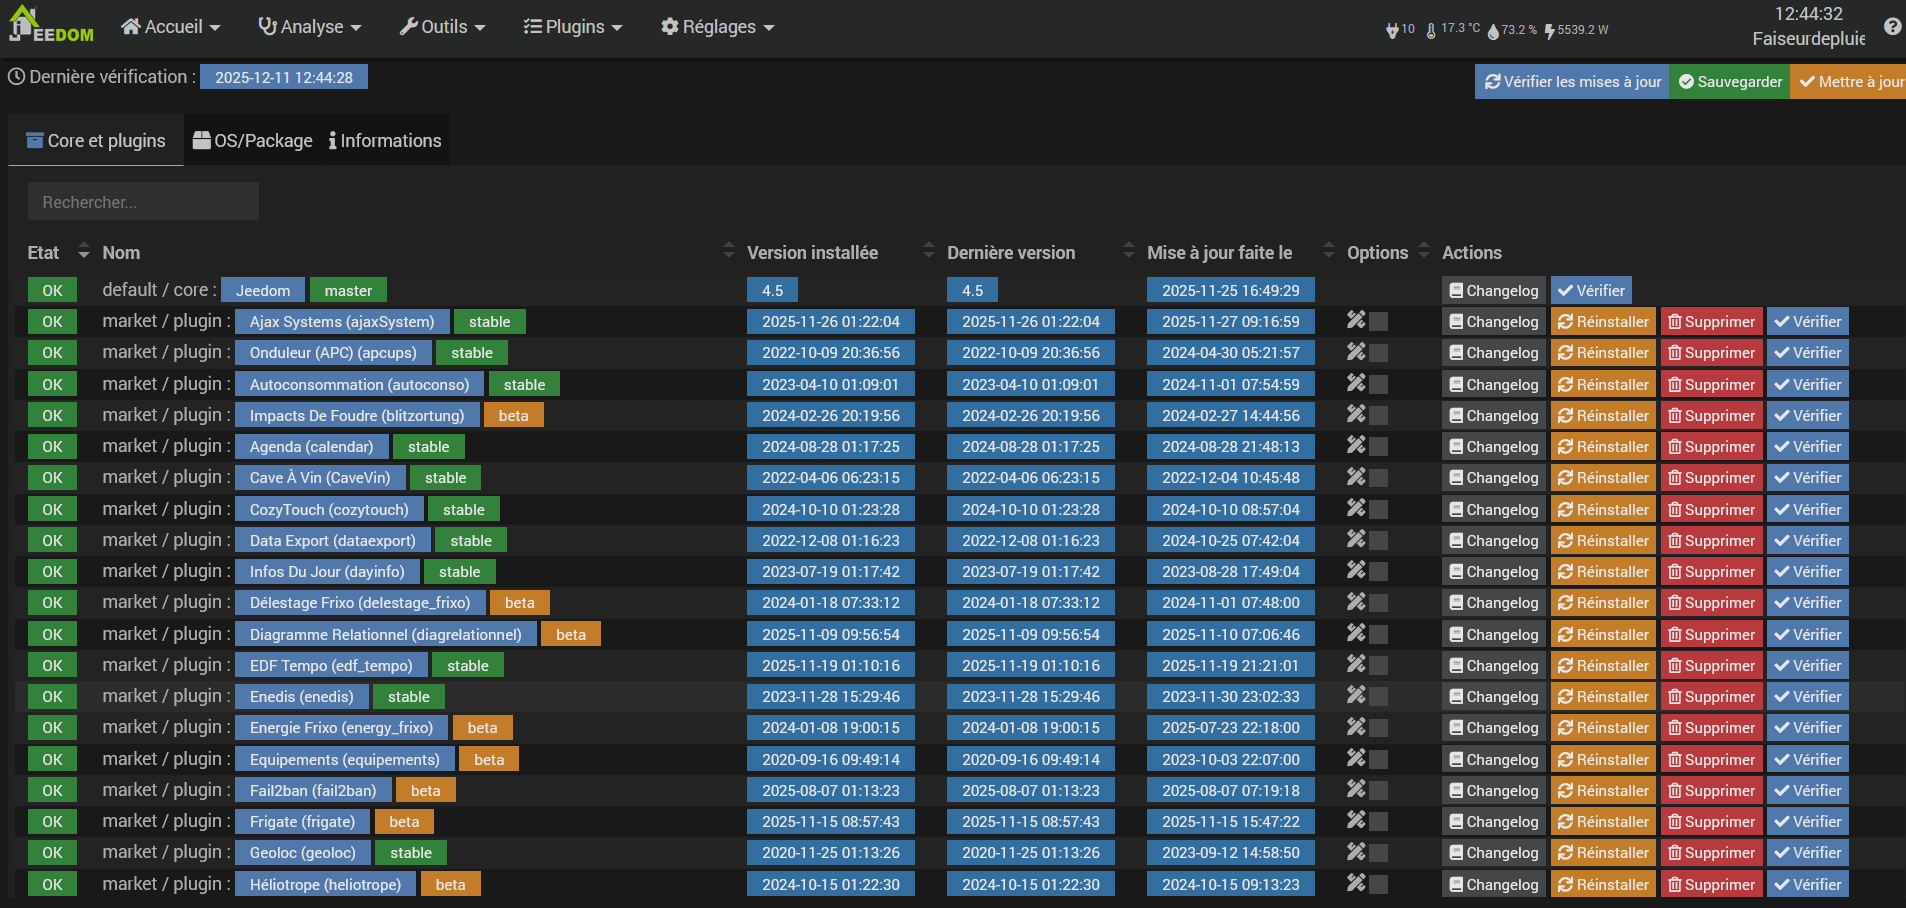The height and width of the screenshot is (908, 1906).
Task: Toggle the options checkbox for EDF Tempo
Action: tap(1379, 666)
